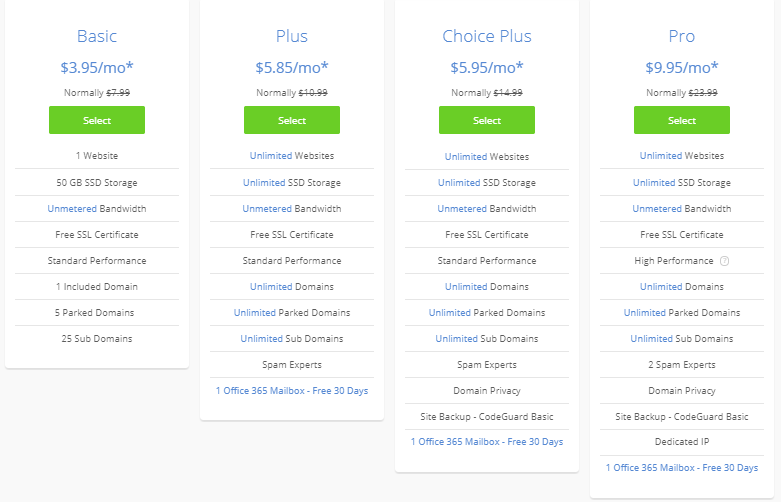Select the Basic plan
781x502 pixels.
coord(97,120)
